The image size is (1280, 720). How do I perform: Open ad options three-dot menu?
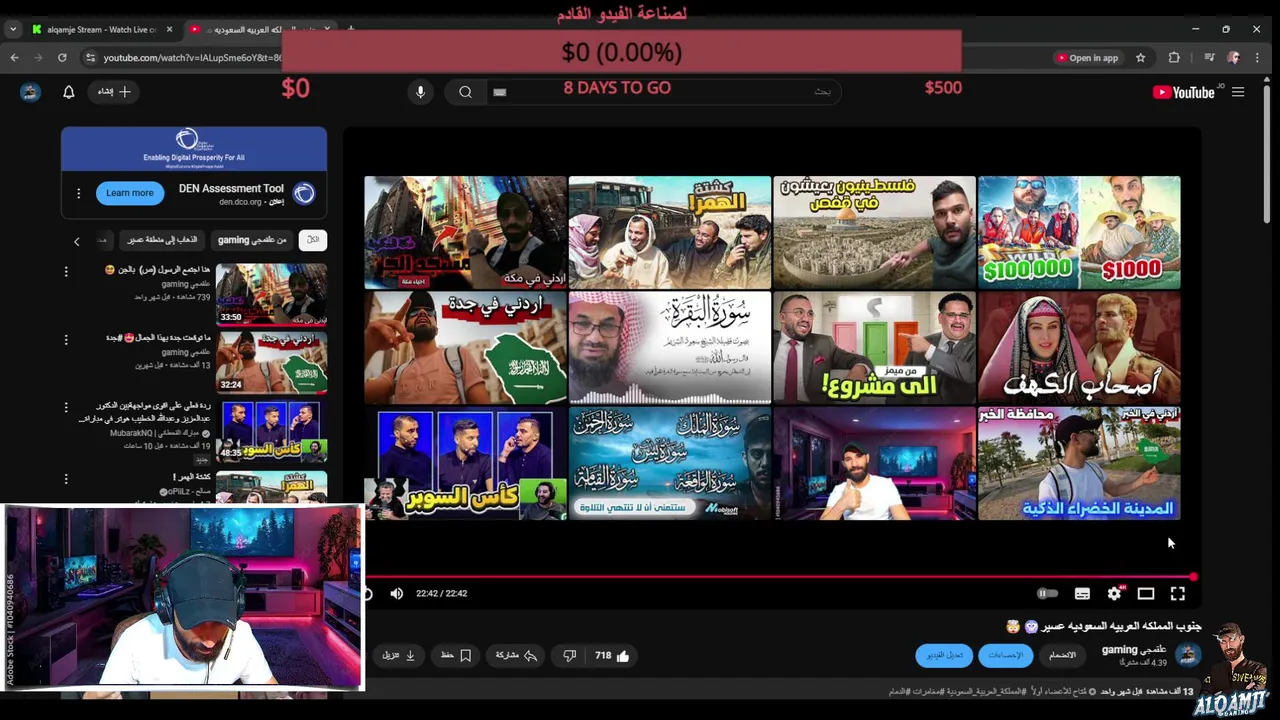[x=78, y=193]
